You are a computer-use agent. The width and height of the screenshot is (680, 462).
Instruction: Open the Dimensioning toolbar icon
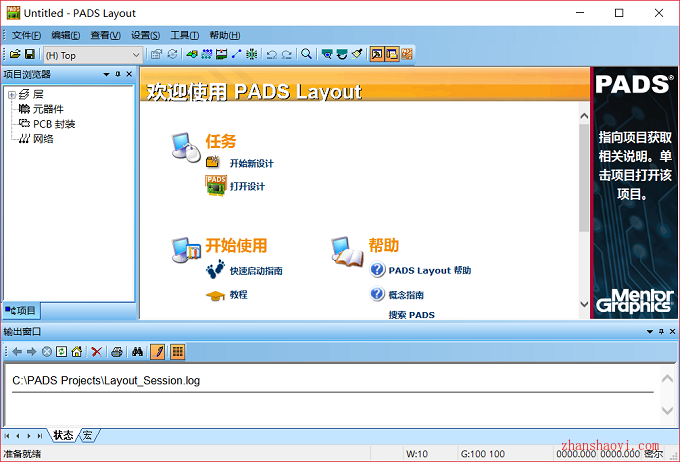(222, 54)
